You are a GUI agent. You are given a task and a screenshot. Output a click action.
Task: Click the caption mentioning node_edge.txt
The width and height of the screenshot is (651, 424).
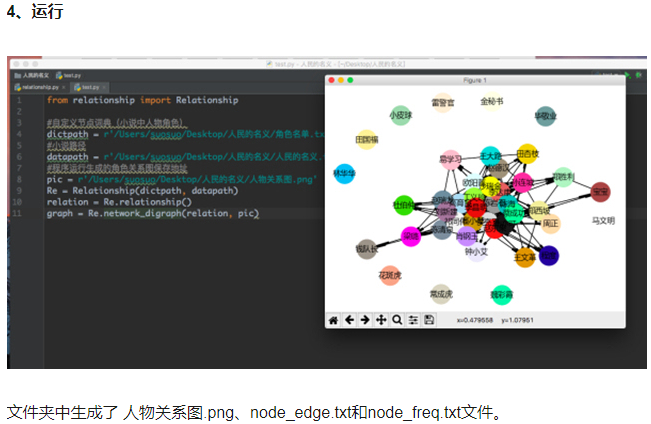255,412
